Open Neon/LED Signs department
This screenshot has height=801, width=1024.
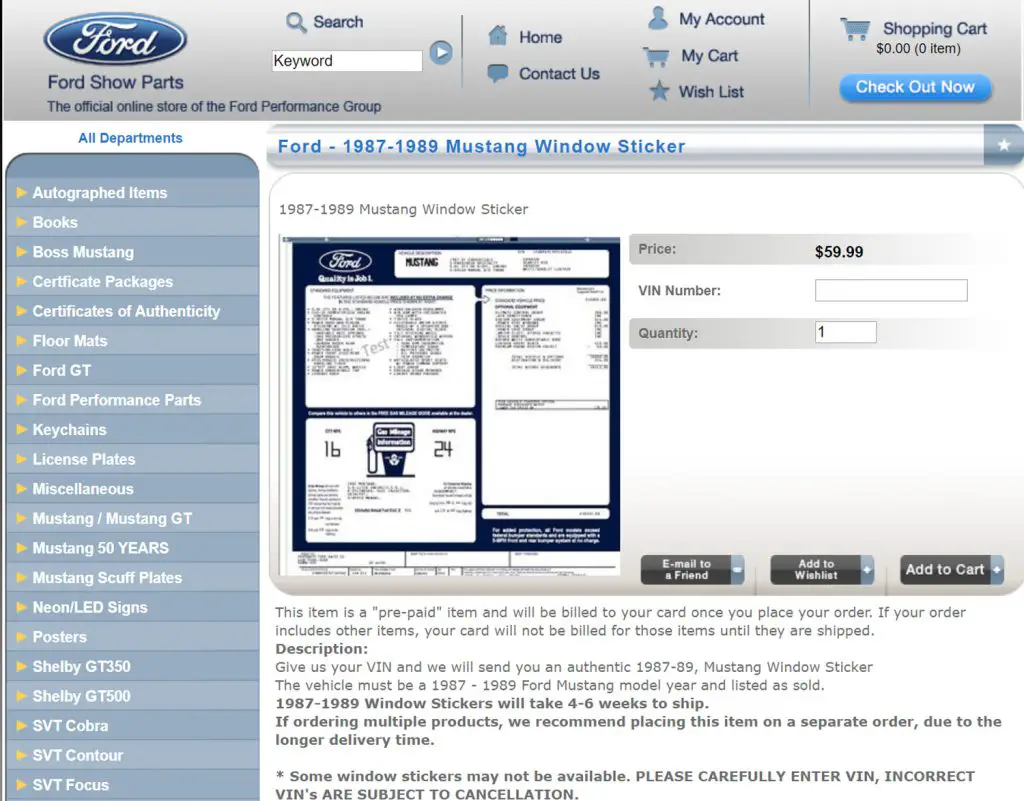pyautogui.click(x=90, y=607)
